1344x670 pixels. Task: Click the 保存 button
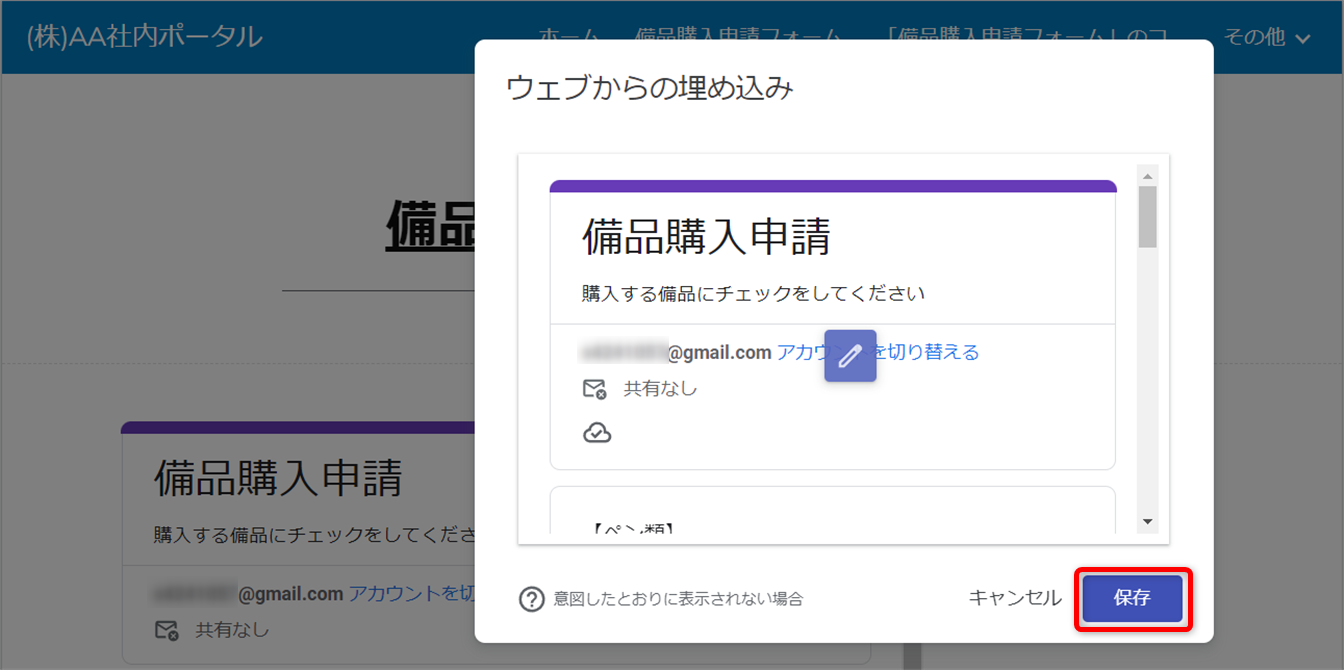pyautogui.click(x=1132, y=599)
